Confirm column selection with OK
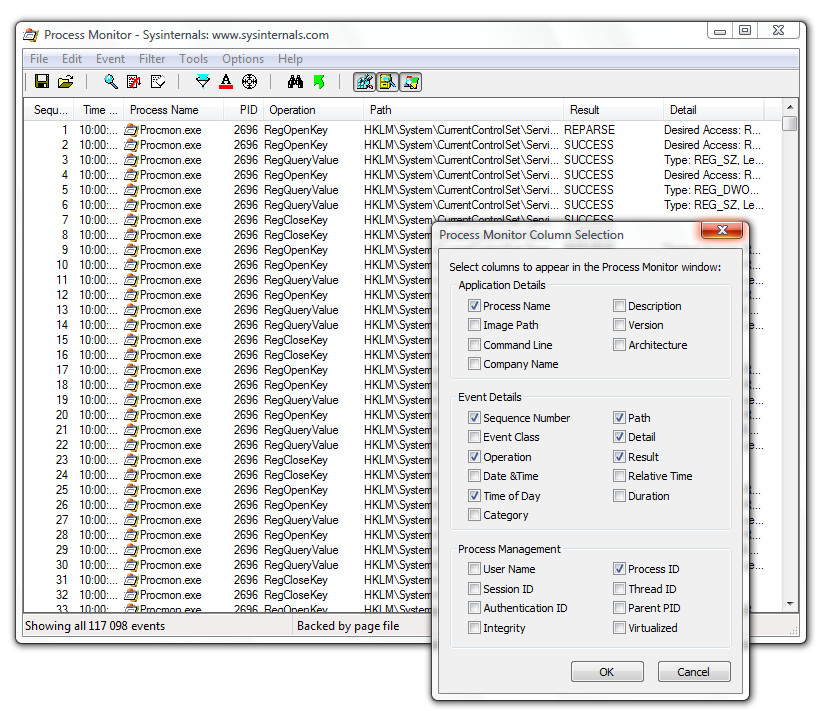This screenshot has width=827, height=711. coord(607,671)
